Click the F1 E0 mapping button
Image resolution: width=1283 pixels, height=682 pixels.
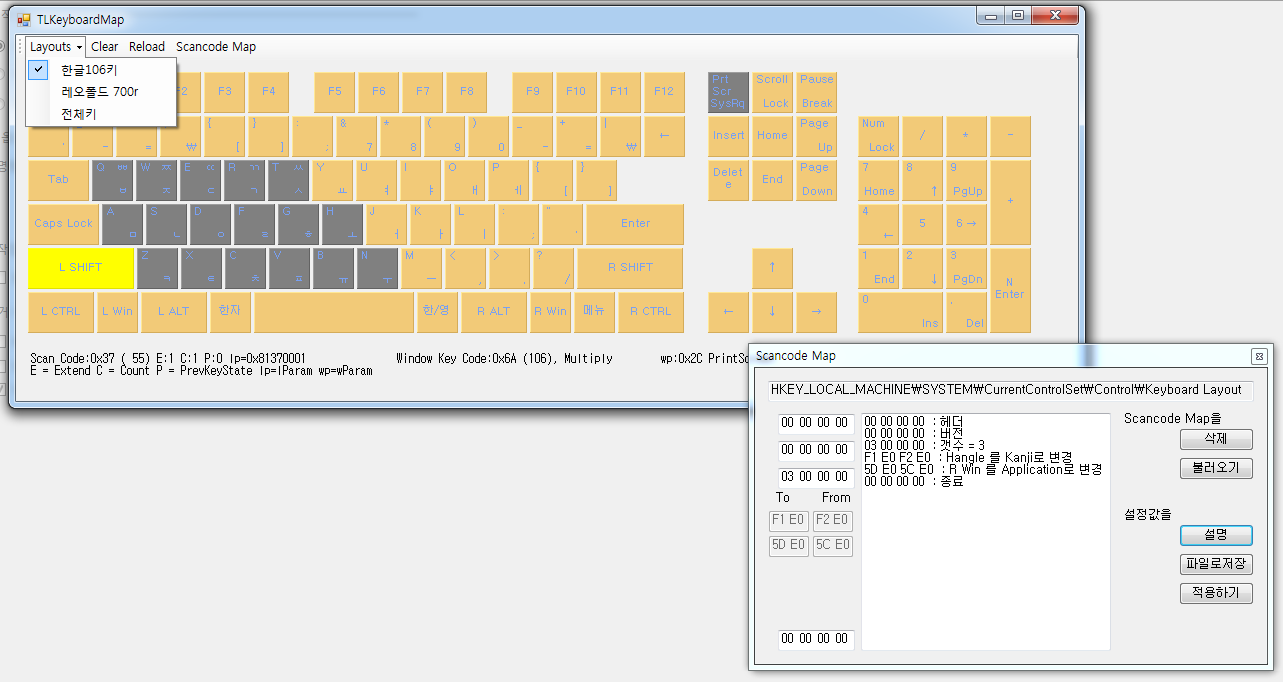(789, 520)
